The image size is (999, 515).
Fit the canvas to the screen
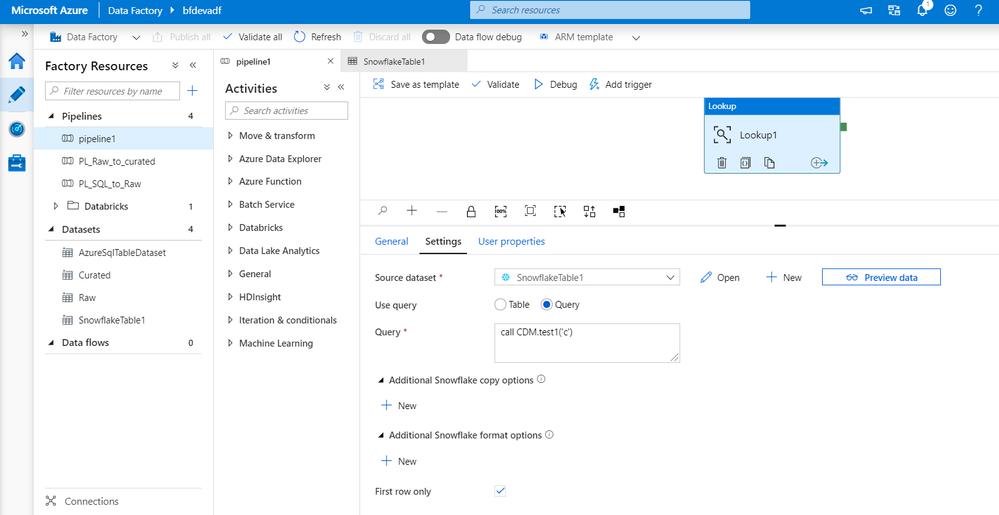[x=530, y=211]
